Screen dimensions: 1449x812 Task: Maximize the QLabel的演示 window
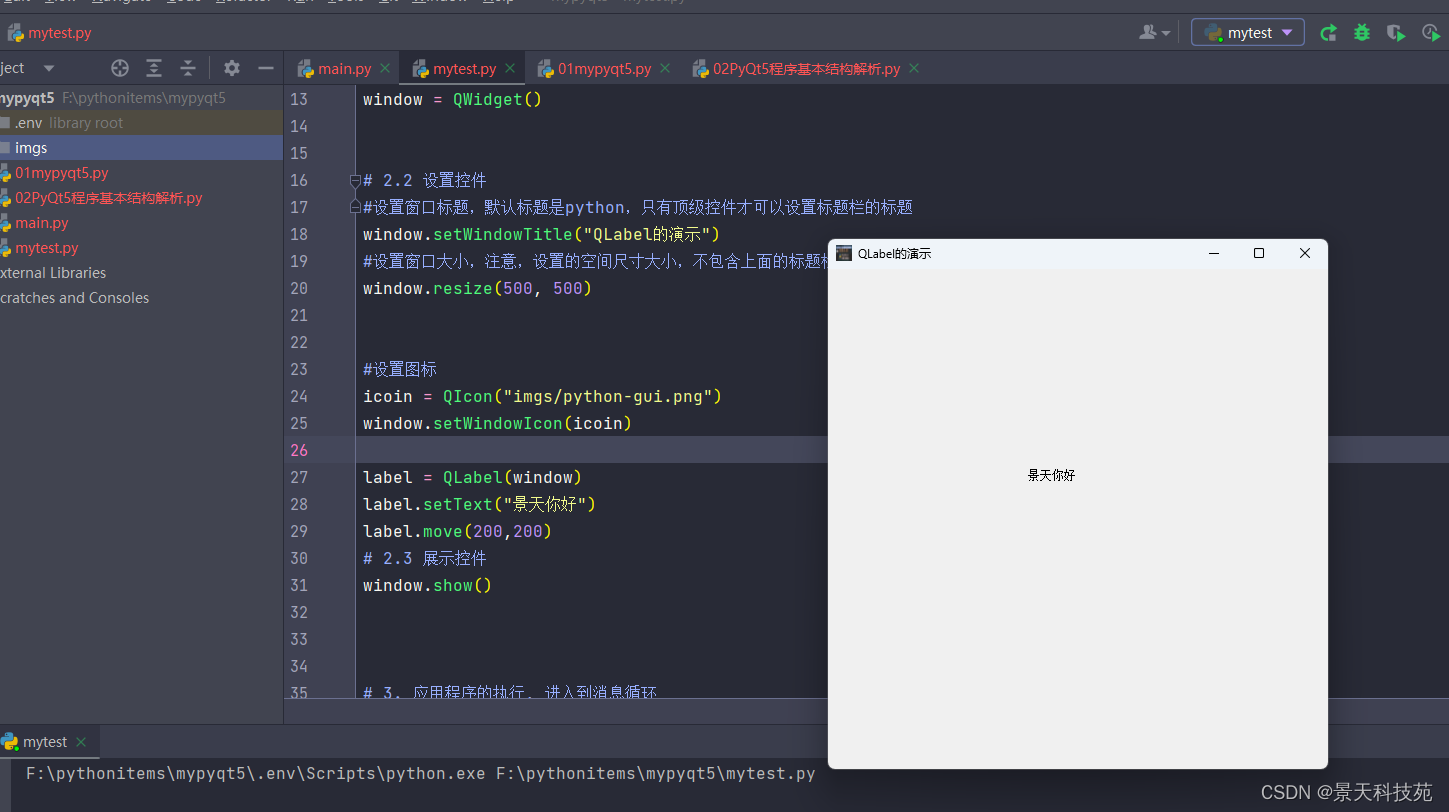[x=1259, y=253]
